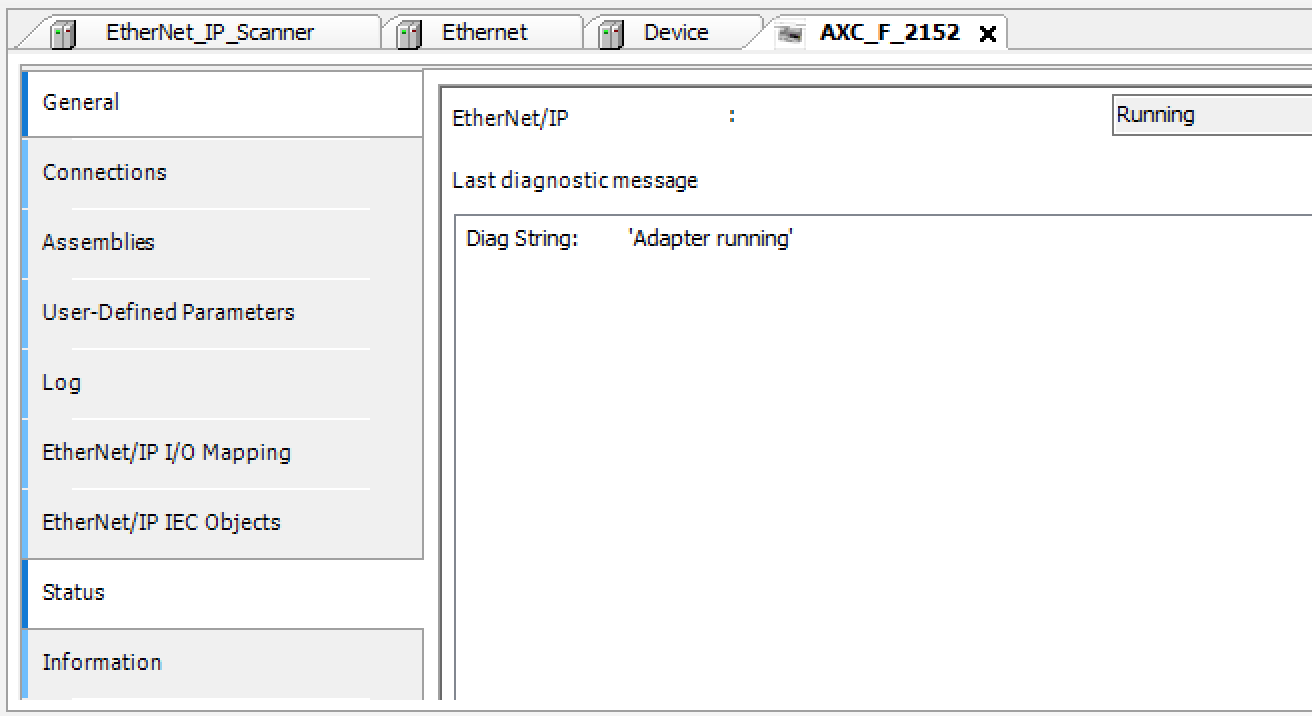Click the 'Adapter running' diagnostic string

[711, 240]
